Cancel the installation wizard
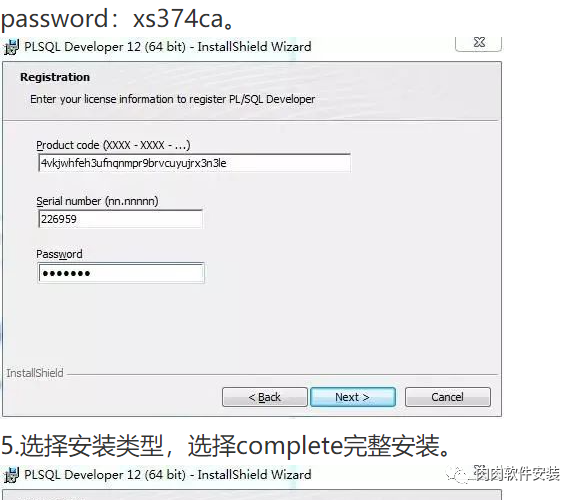Viewport: 578px width, 500px height. 448,397
